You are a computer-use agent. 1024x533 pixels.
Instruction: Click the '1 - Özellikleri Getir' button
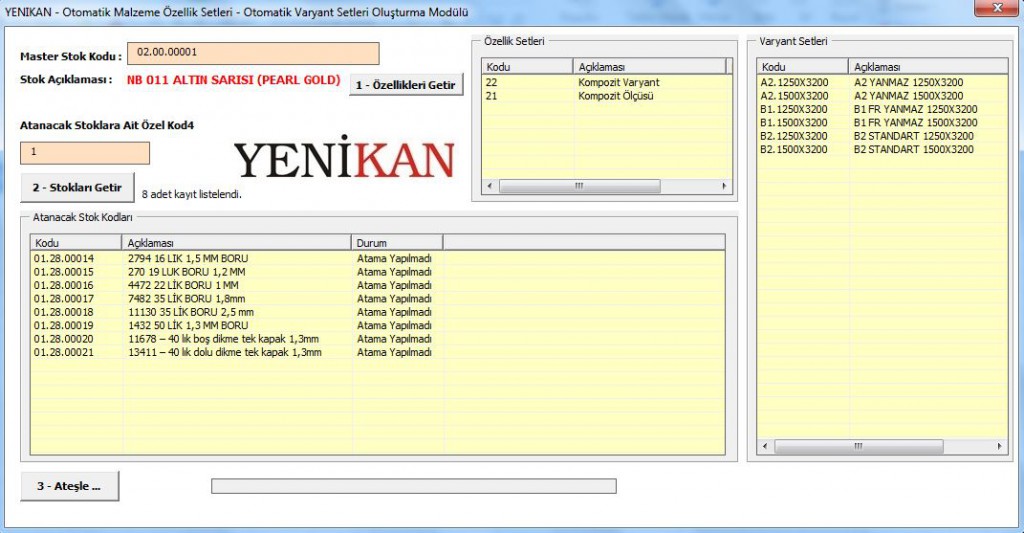[407, 85]
